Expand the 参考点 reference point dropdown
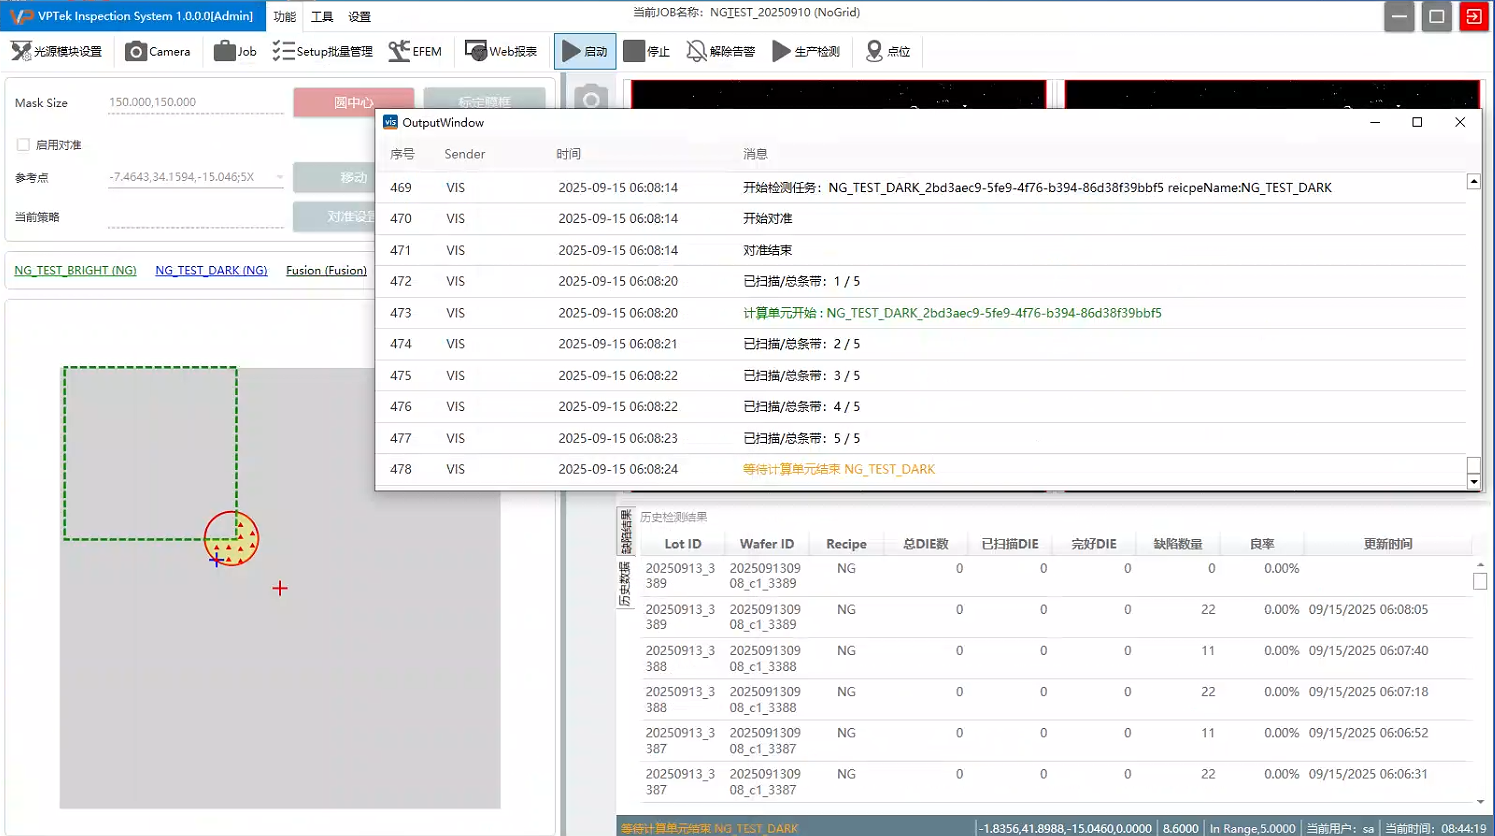 (x=279, y=177)
